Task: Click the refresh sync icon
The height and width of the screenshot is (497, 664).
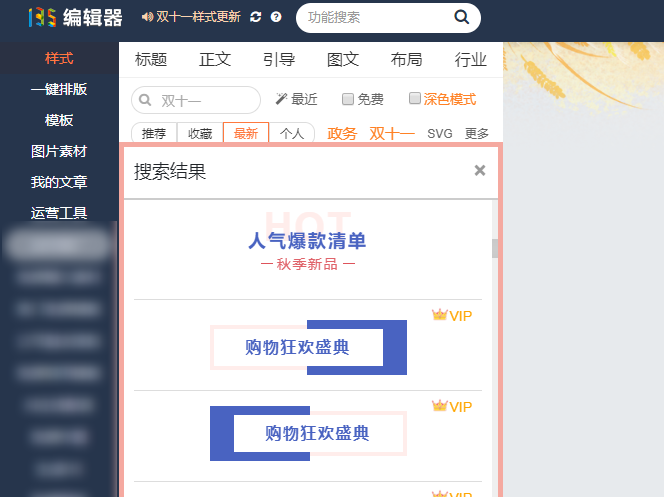Action: tap(255, 17)
